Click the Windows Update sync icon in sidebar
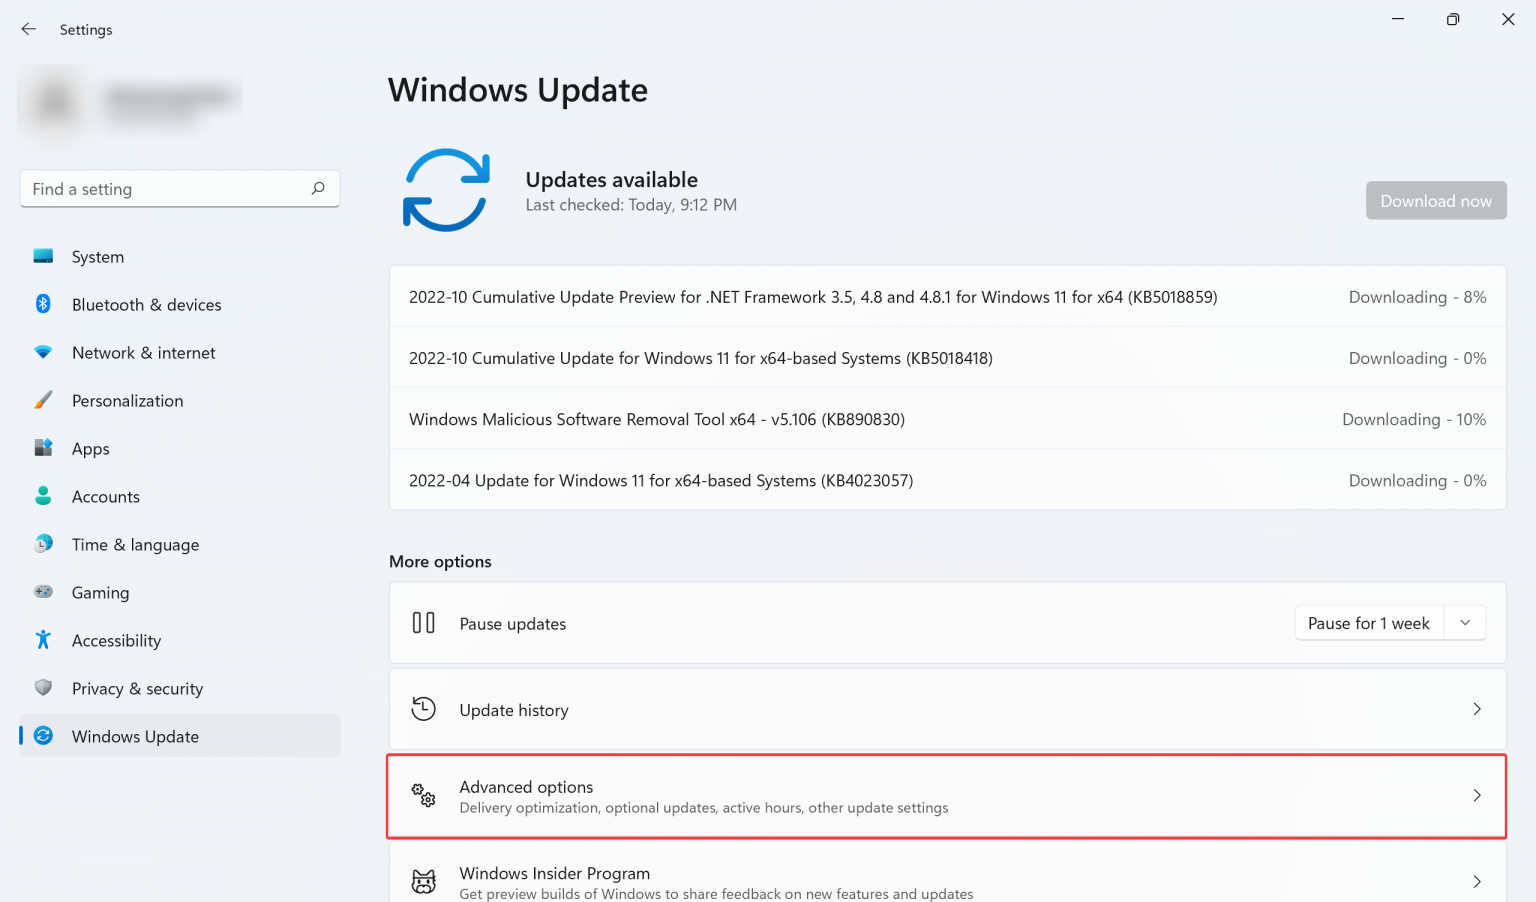This screenshot has height=902, width=1536. click(x=43, y=736)
